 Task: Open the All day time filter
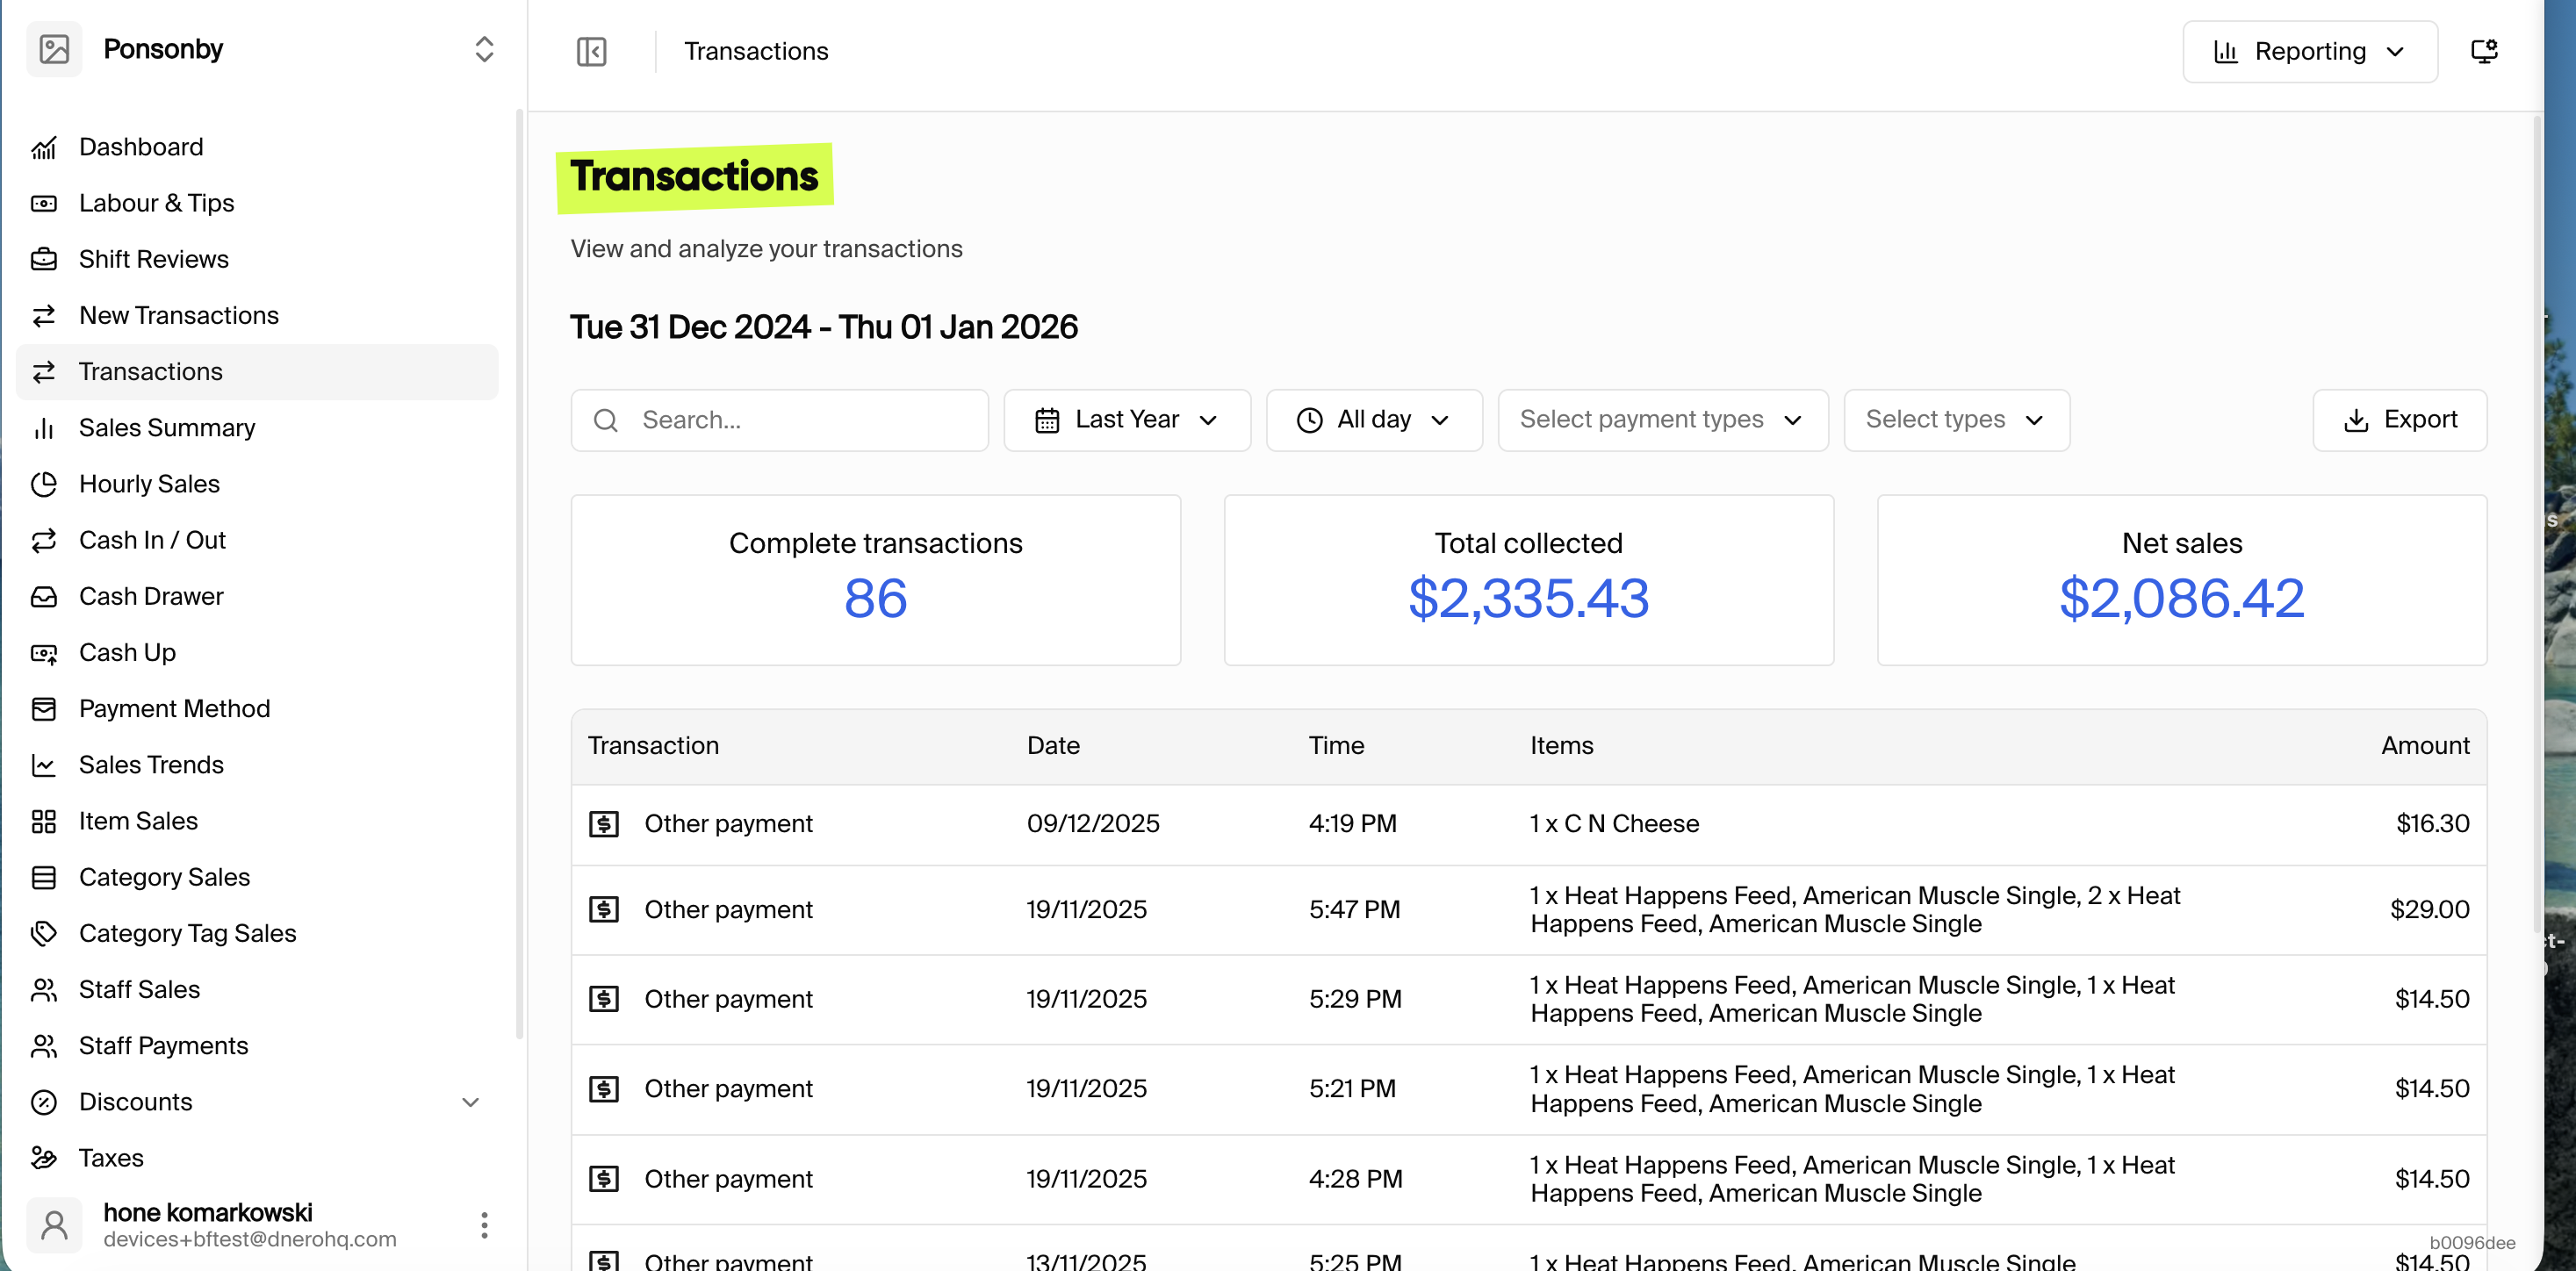tap(1374, 420)
